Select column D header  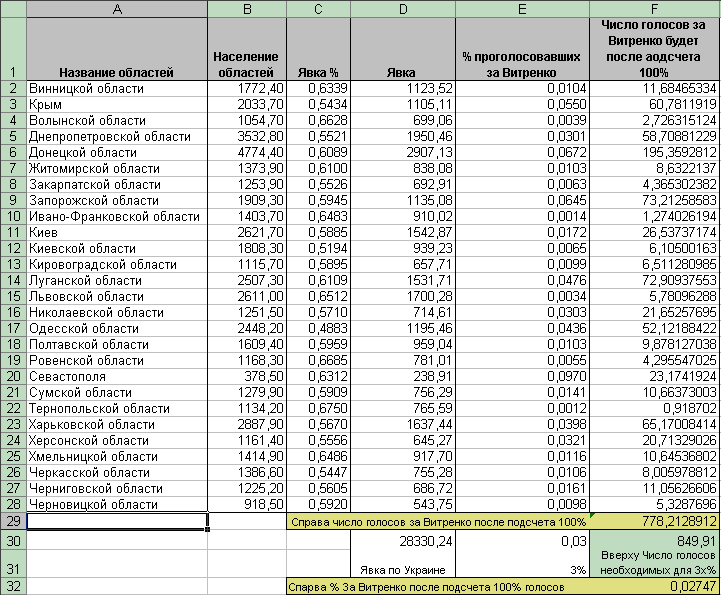[x=403, y=9]
